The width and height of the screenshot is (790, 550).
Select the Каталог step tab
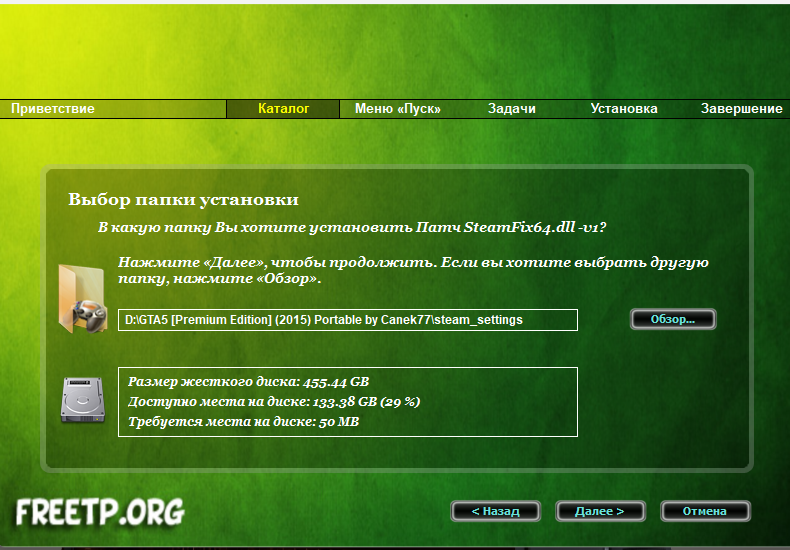tap(283, 109)
